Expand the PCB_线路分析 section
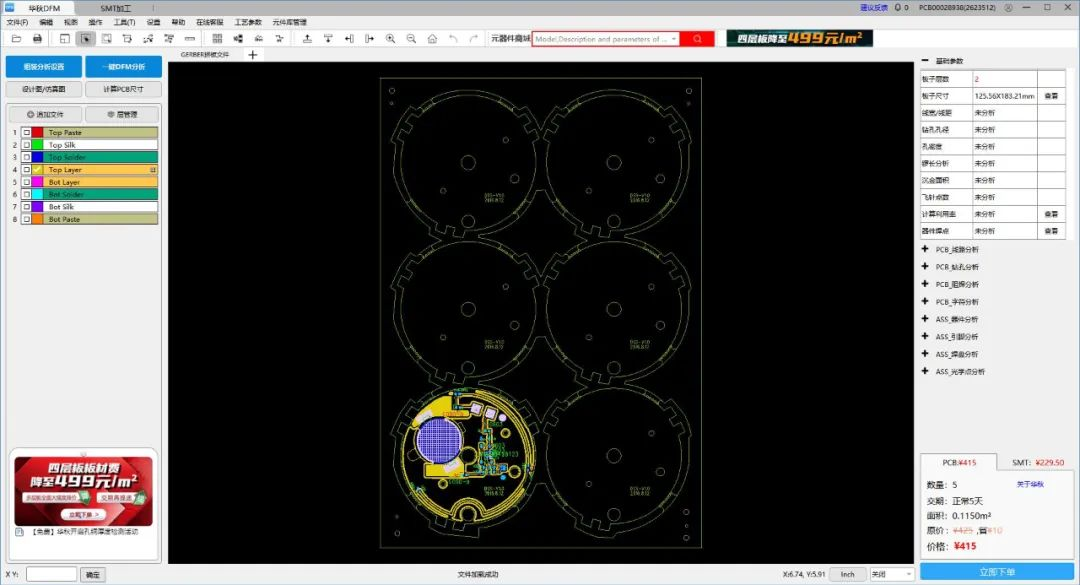Viewport: 1080px width, 585px height. [x=925, y=249]
